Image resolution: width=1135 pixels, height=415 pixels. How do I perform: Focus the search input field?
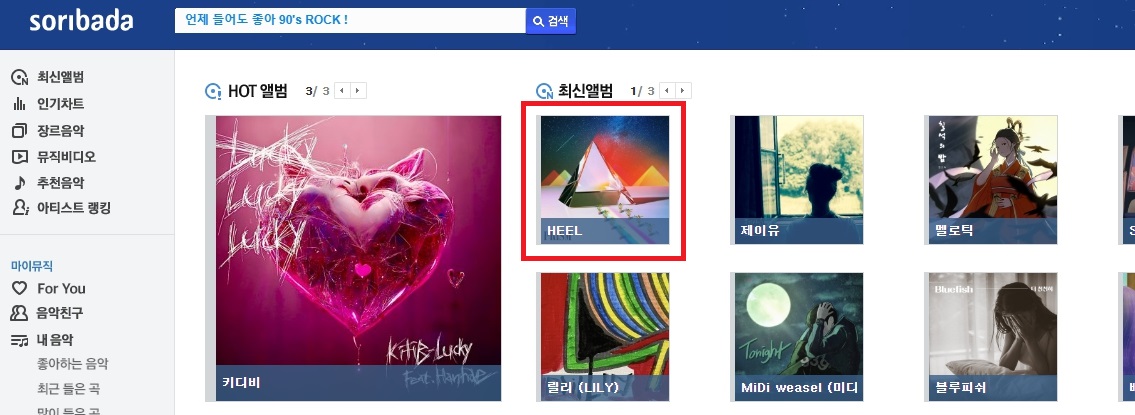coord(350,21)
